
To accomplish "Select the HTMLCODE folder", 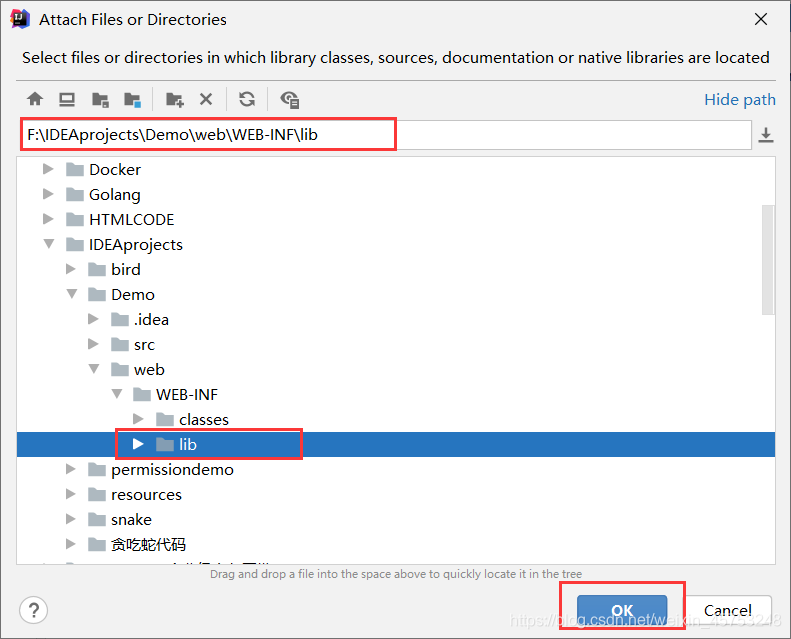I will 120,219.
